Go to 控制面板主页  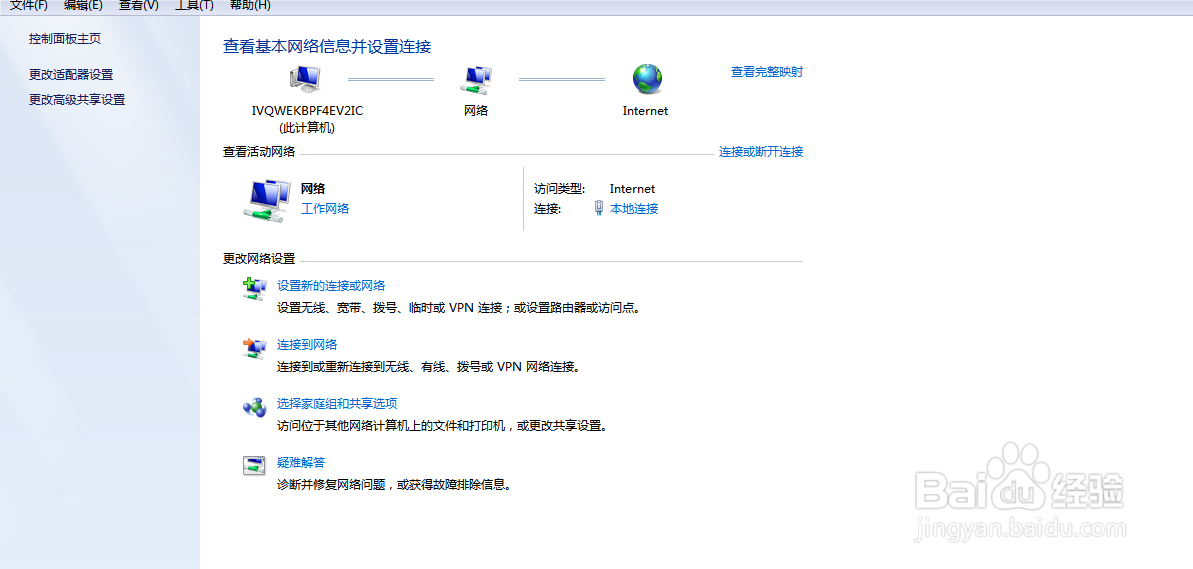65,39
